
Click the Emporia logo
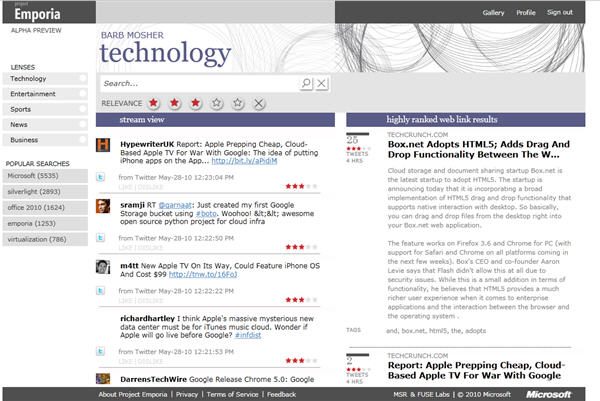coord(37,14)
